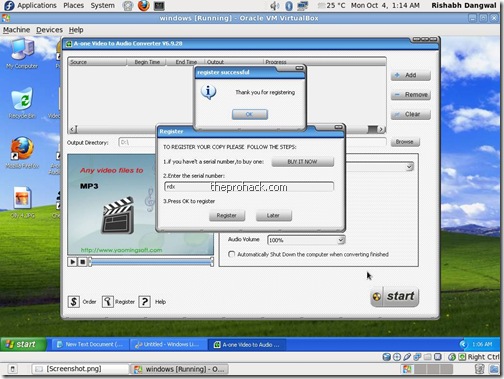Click file list scroll left arrow

(x=73, y=129)
